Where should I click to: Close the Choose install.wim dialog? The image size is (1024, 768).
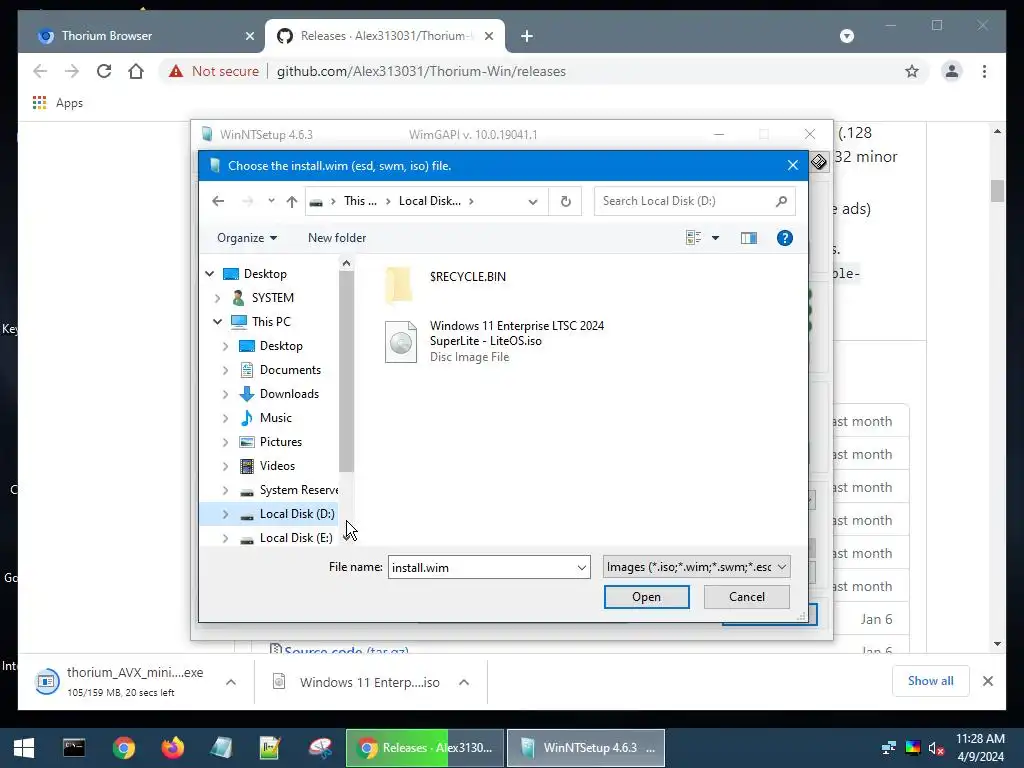click(793, 165)
